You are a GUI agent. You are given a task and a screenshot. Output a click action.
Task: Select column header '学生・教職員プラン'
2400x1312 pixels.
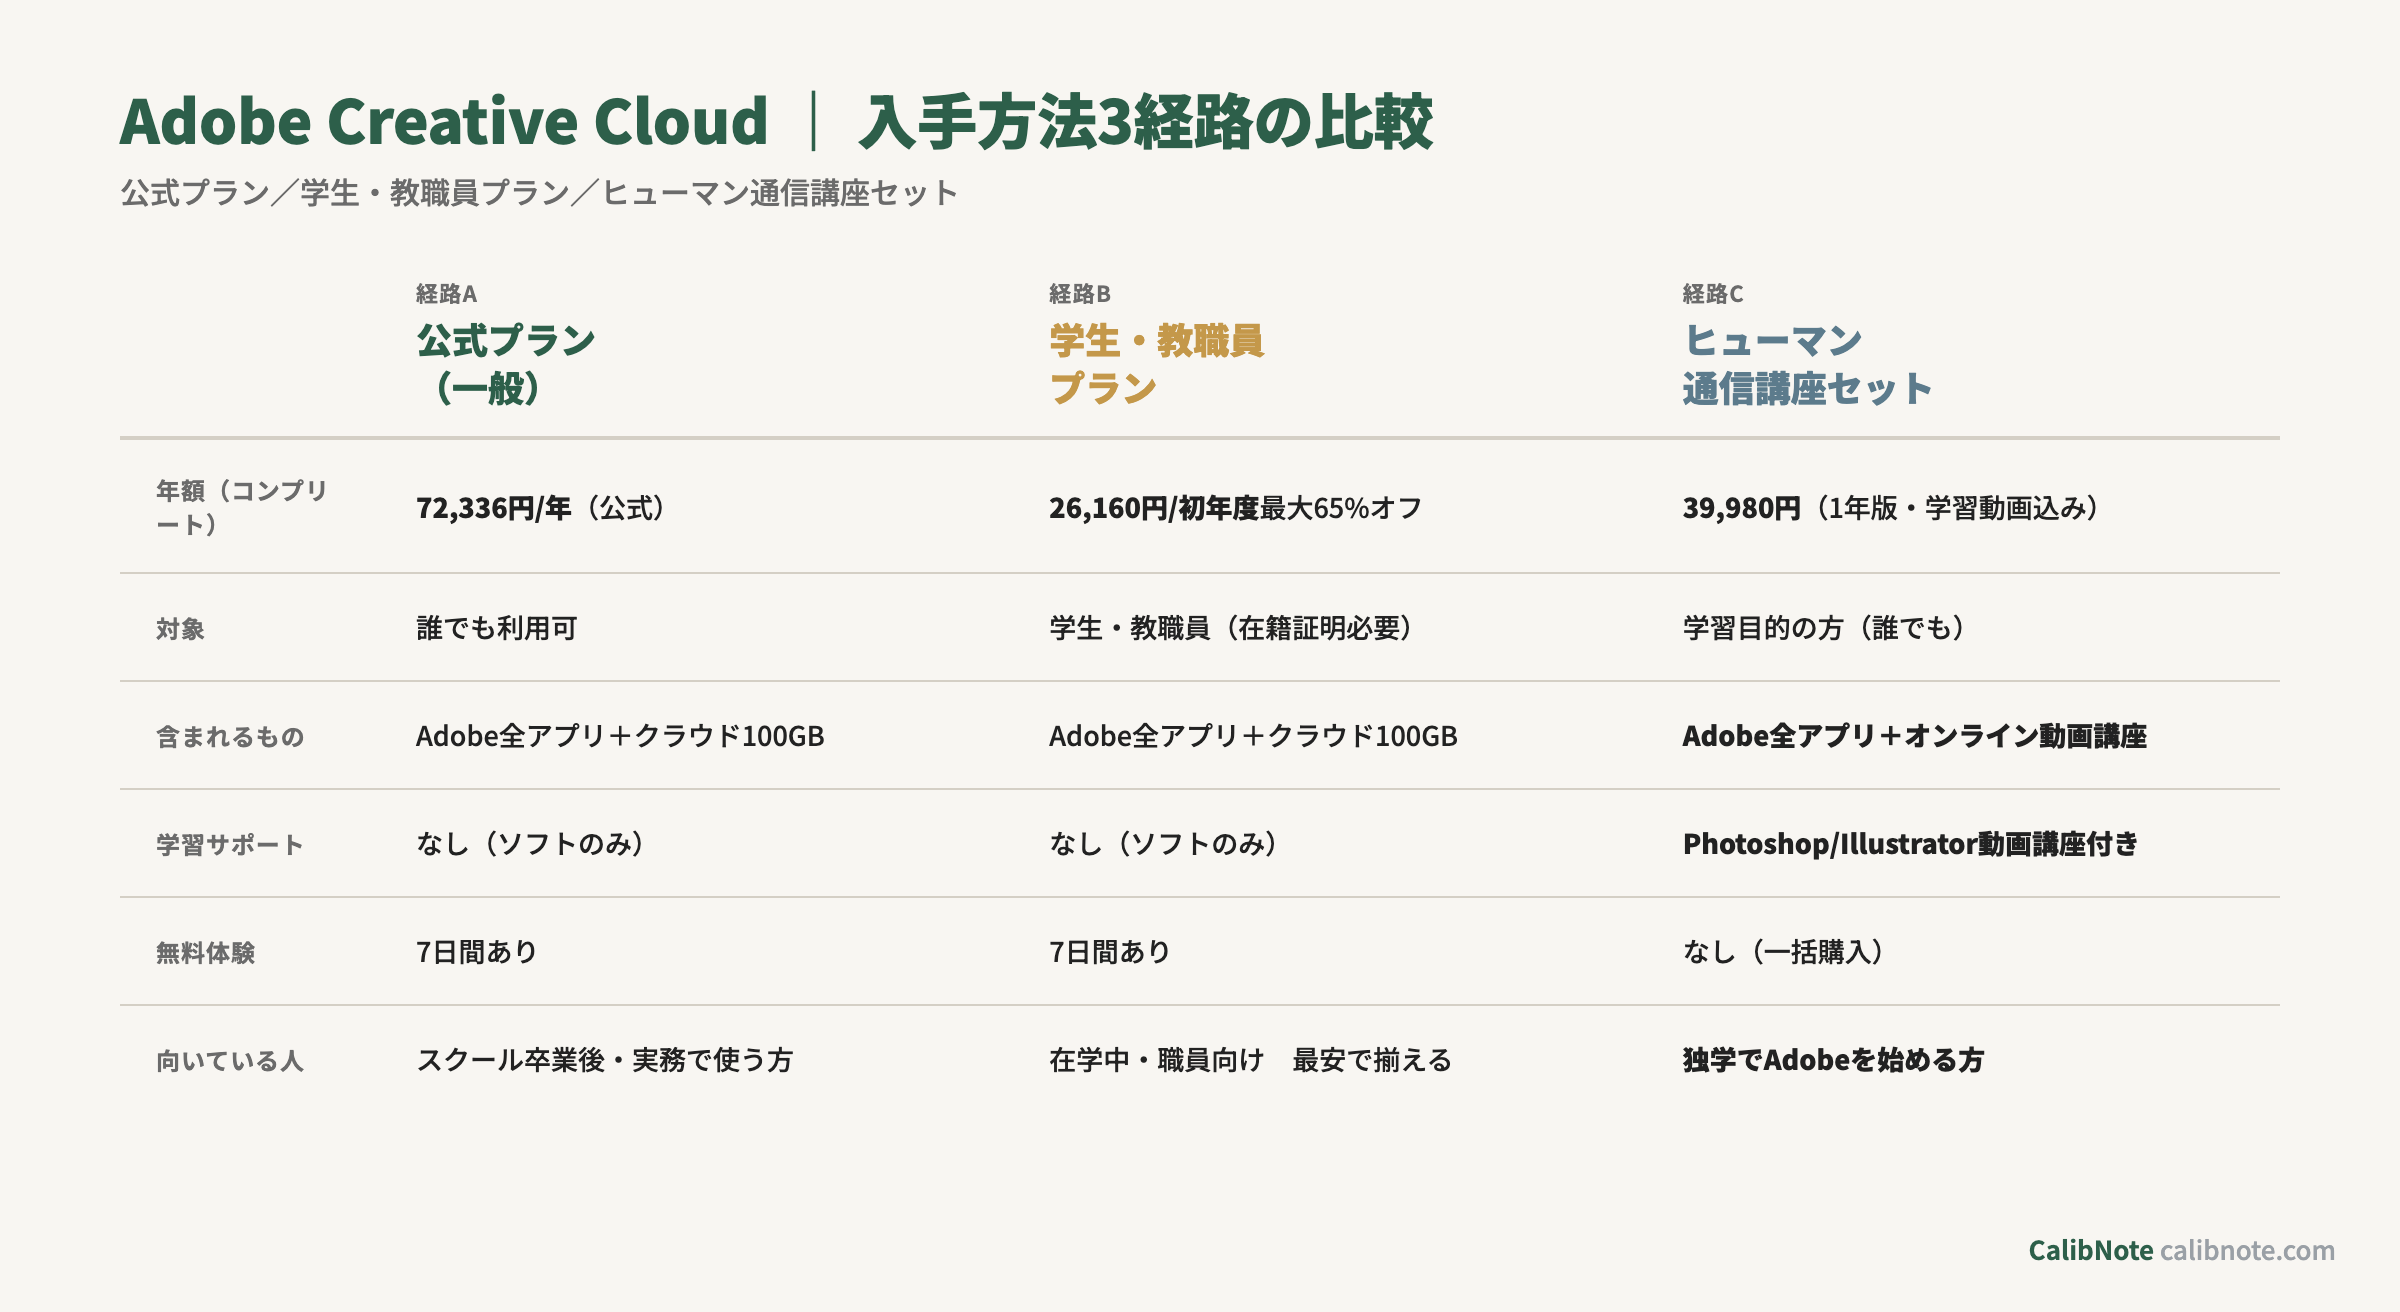tap(1156, 364)
